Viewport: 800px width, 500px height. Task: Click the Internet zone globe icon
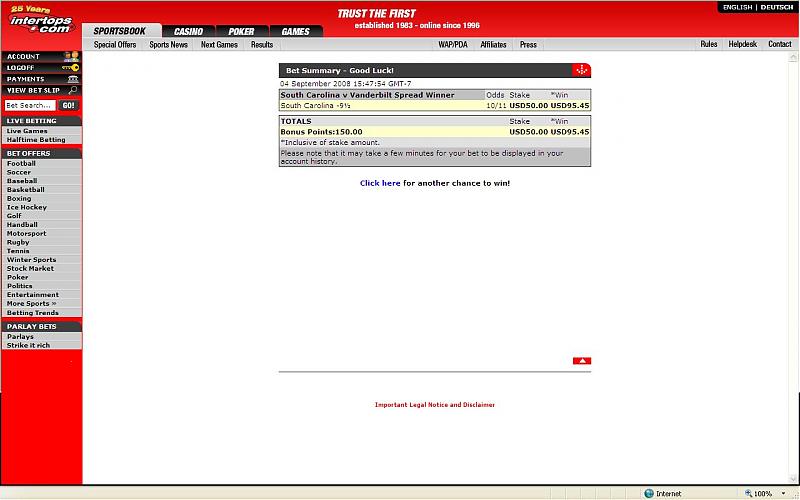649,493
